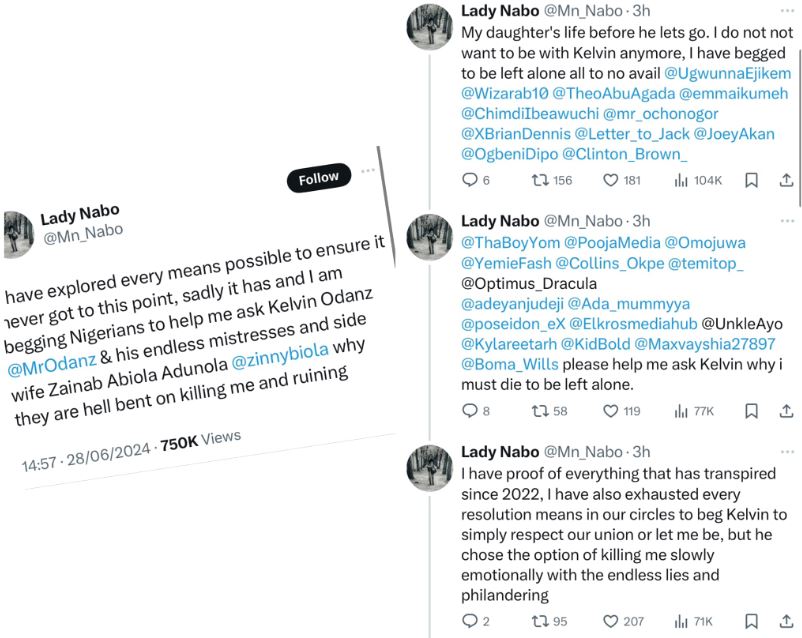The width and height of the screenshot is (802, 638).
Task: Bookmark the tweet with 77K views
Action: tap(752, 410)
